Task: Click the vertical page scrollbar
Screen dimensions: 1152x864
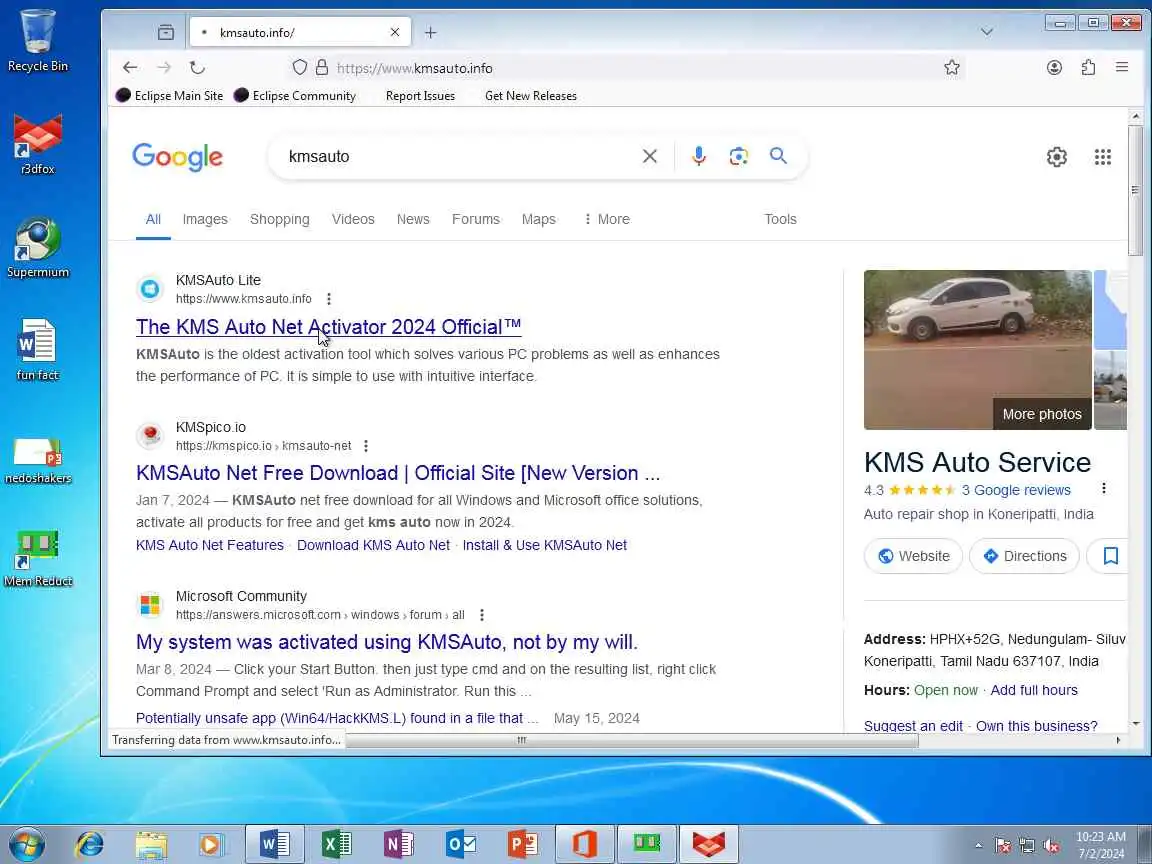Action: pos(1136,190)
